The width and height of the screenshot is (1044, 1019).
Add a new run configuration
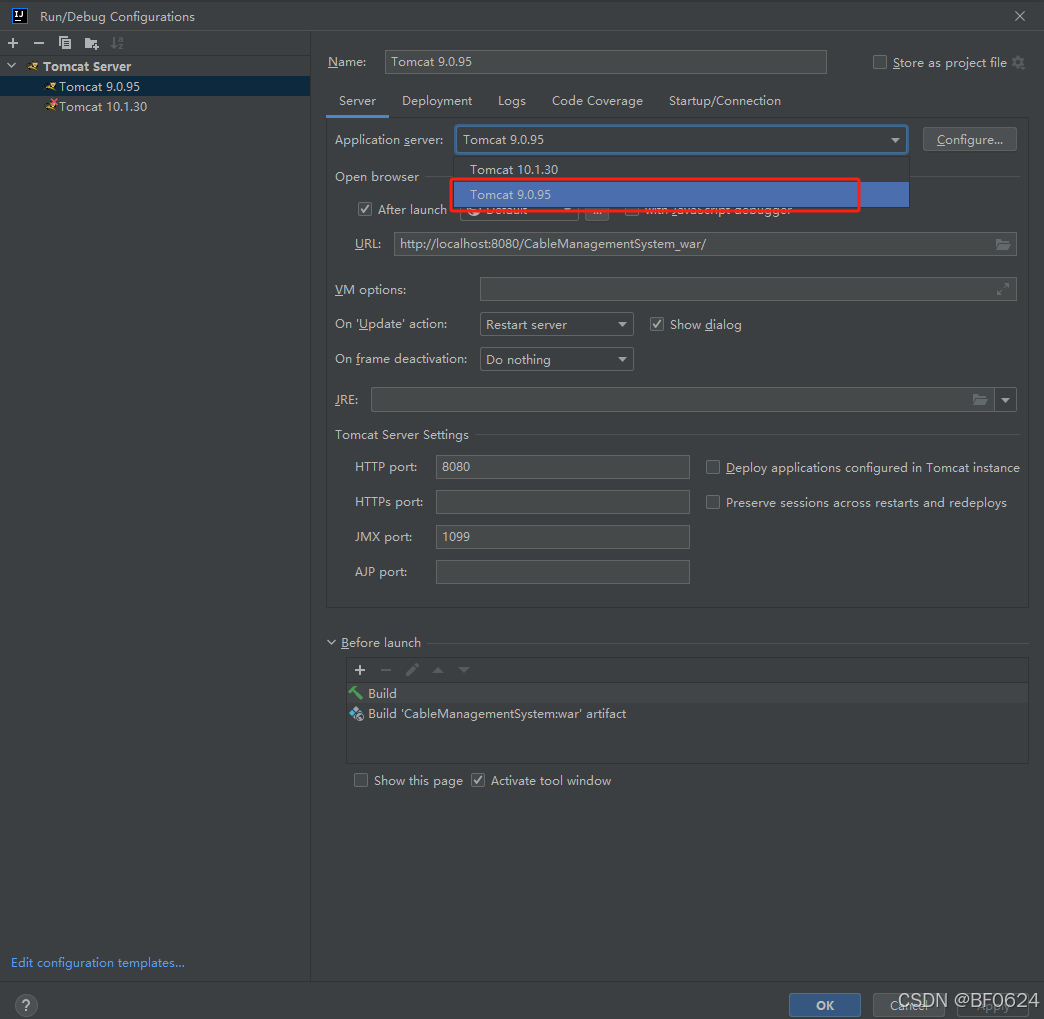(13, 43)
